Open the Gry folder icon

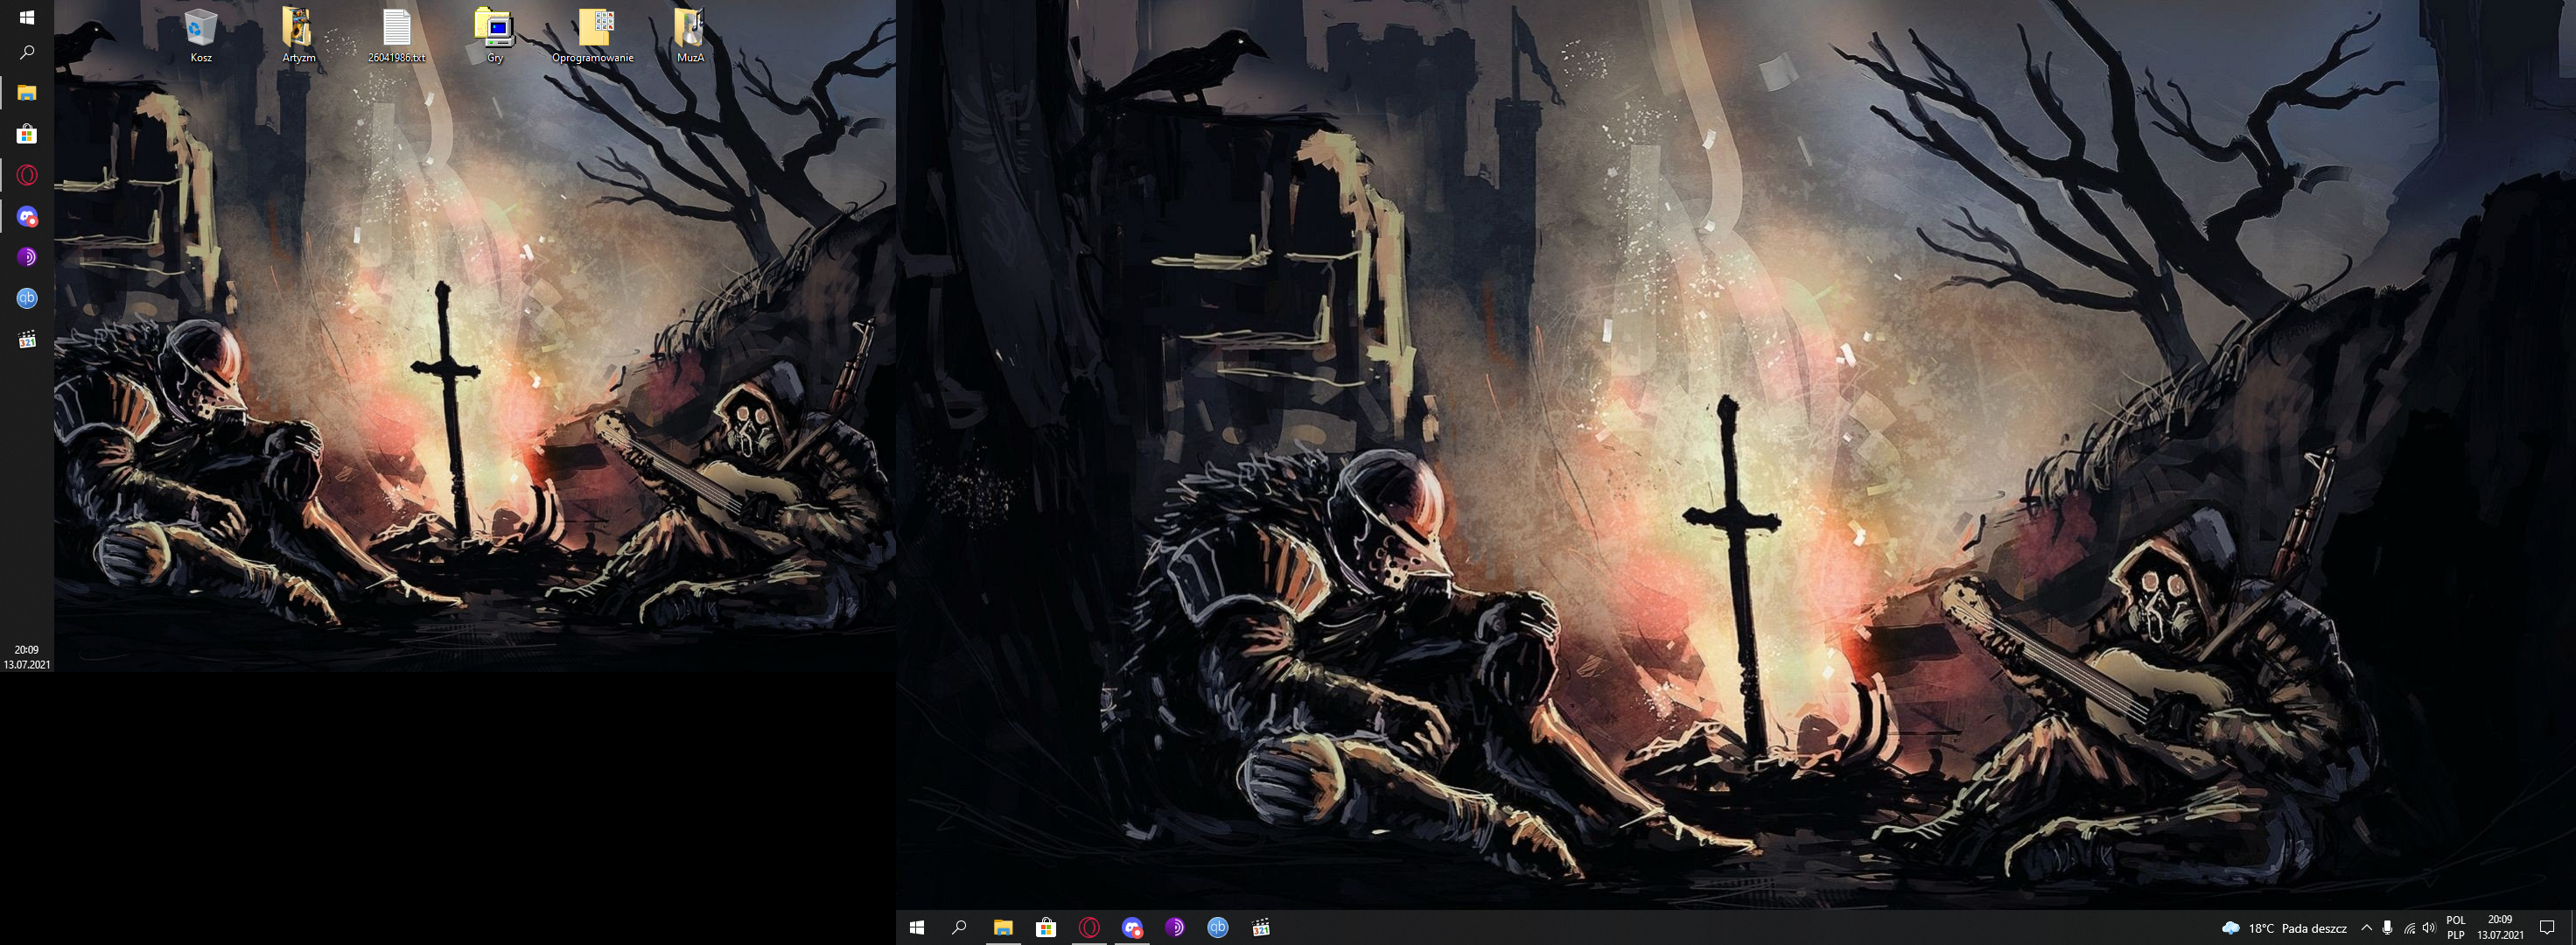tap(495, 36)
